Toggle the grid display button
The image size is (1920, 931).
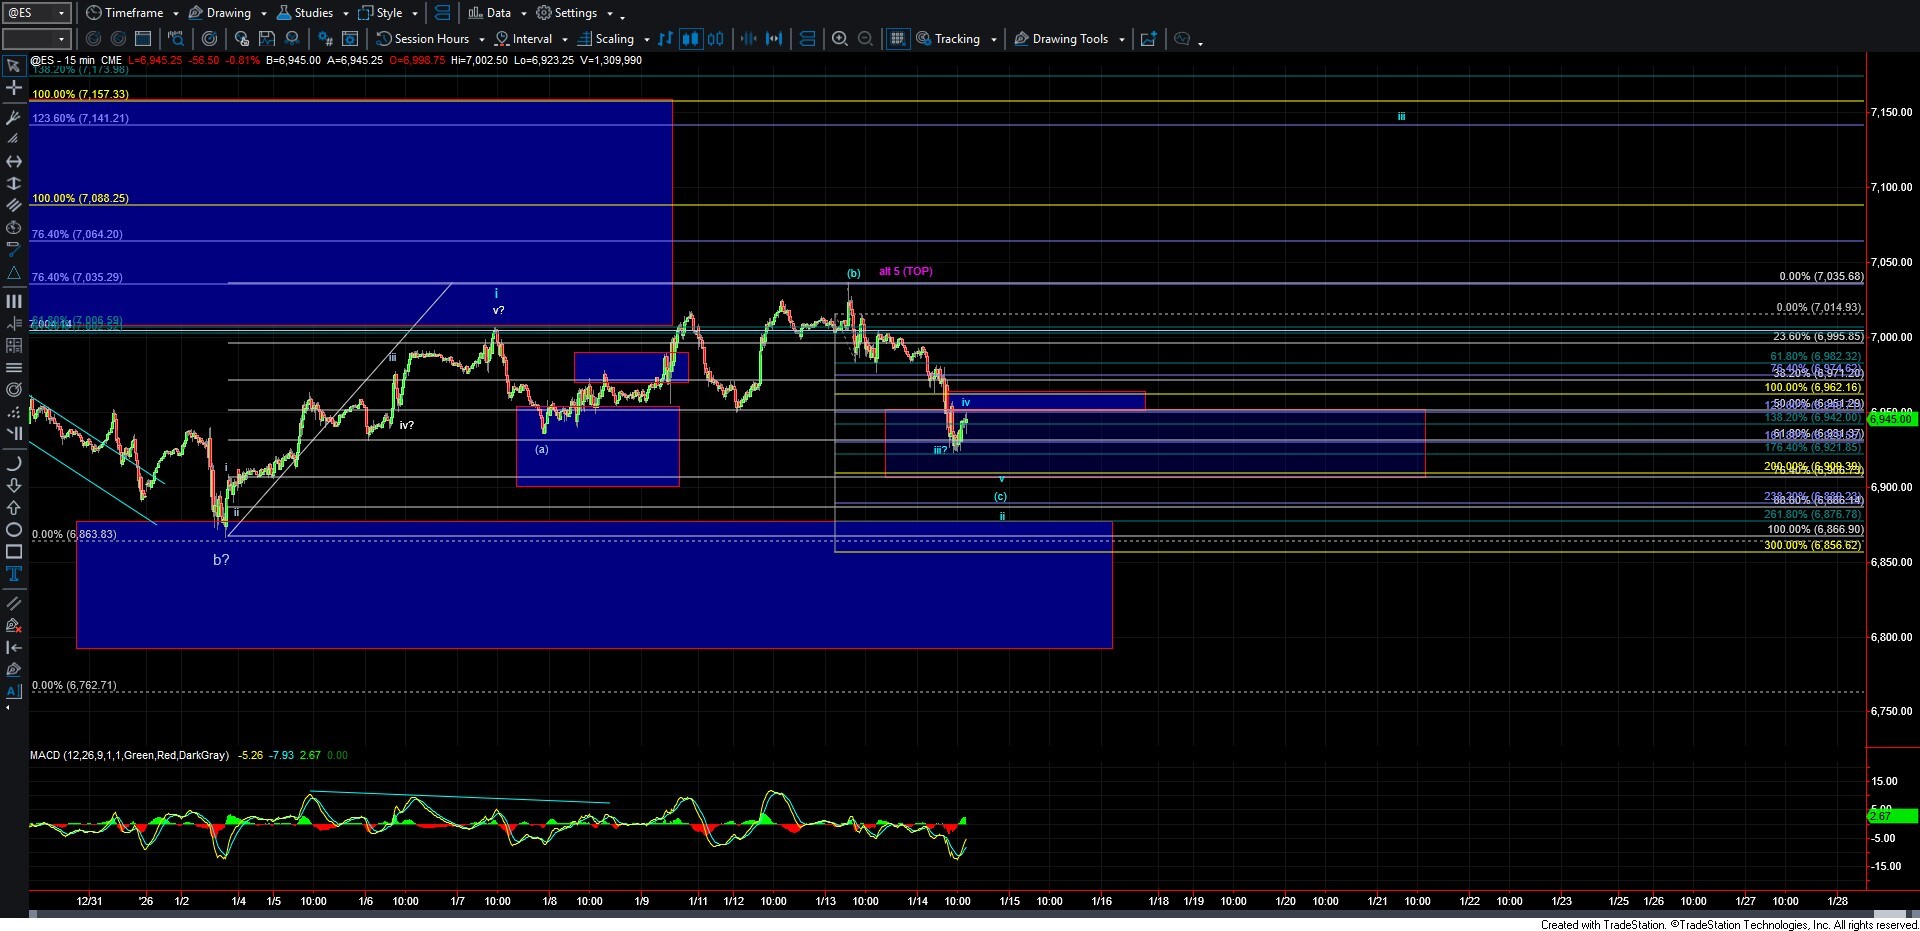[898, 39]
